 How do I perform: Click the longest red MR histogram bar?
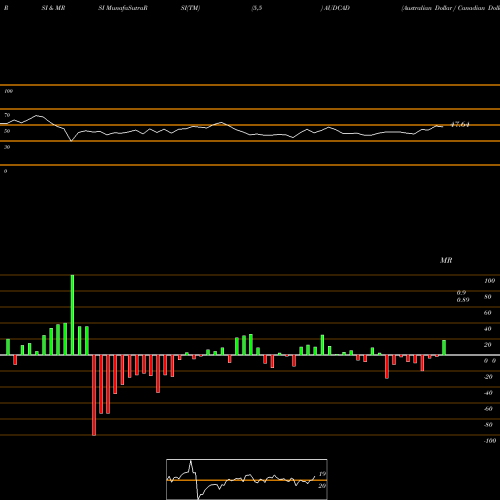click(94, 395)
